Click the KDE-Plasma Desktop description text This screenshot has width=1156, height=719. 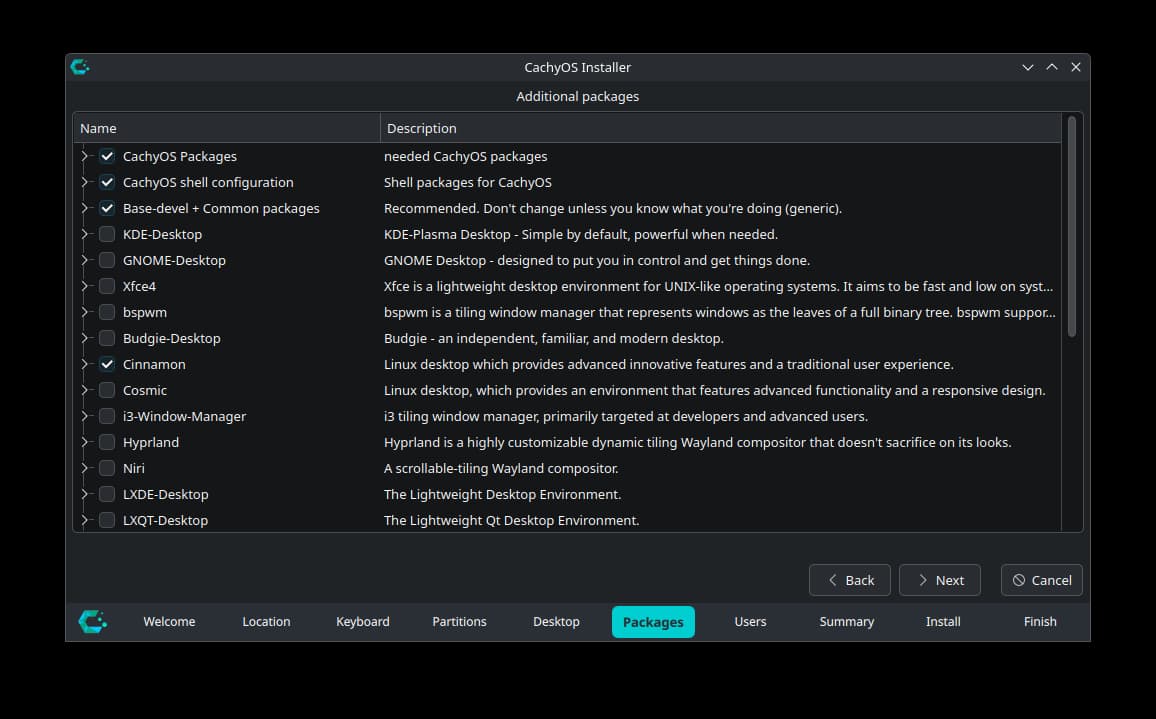tap(581, 235)
